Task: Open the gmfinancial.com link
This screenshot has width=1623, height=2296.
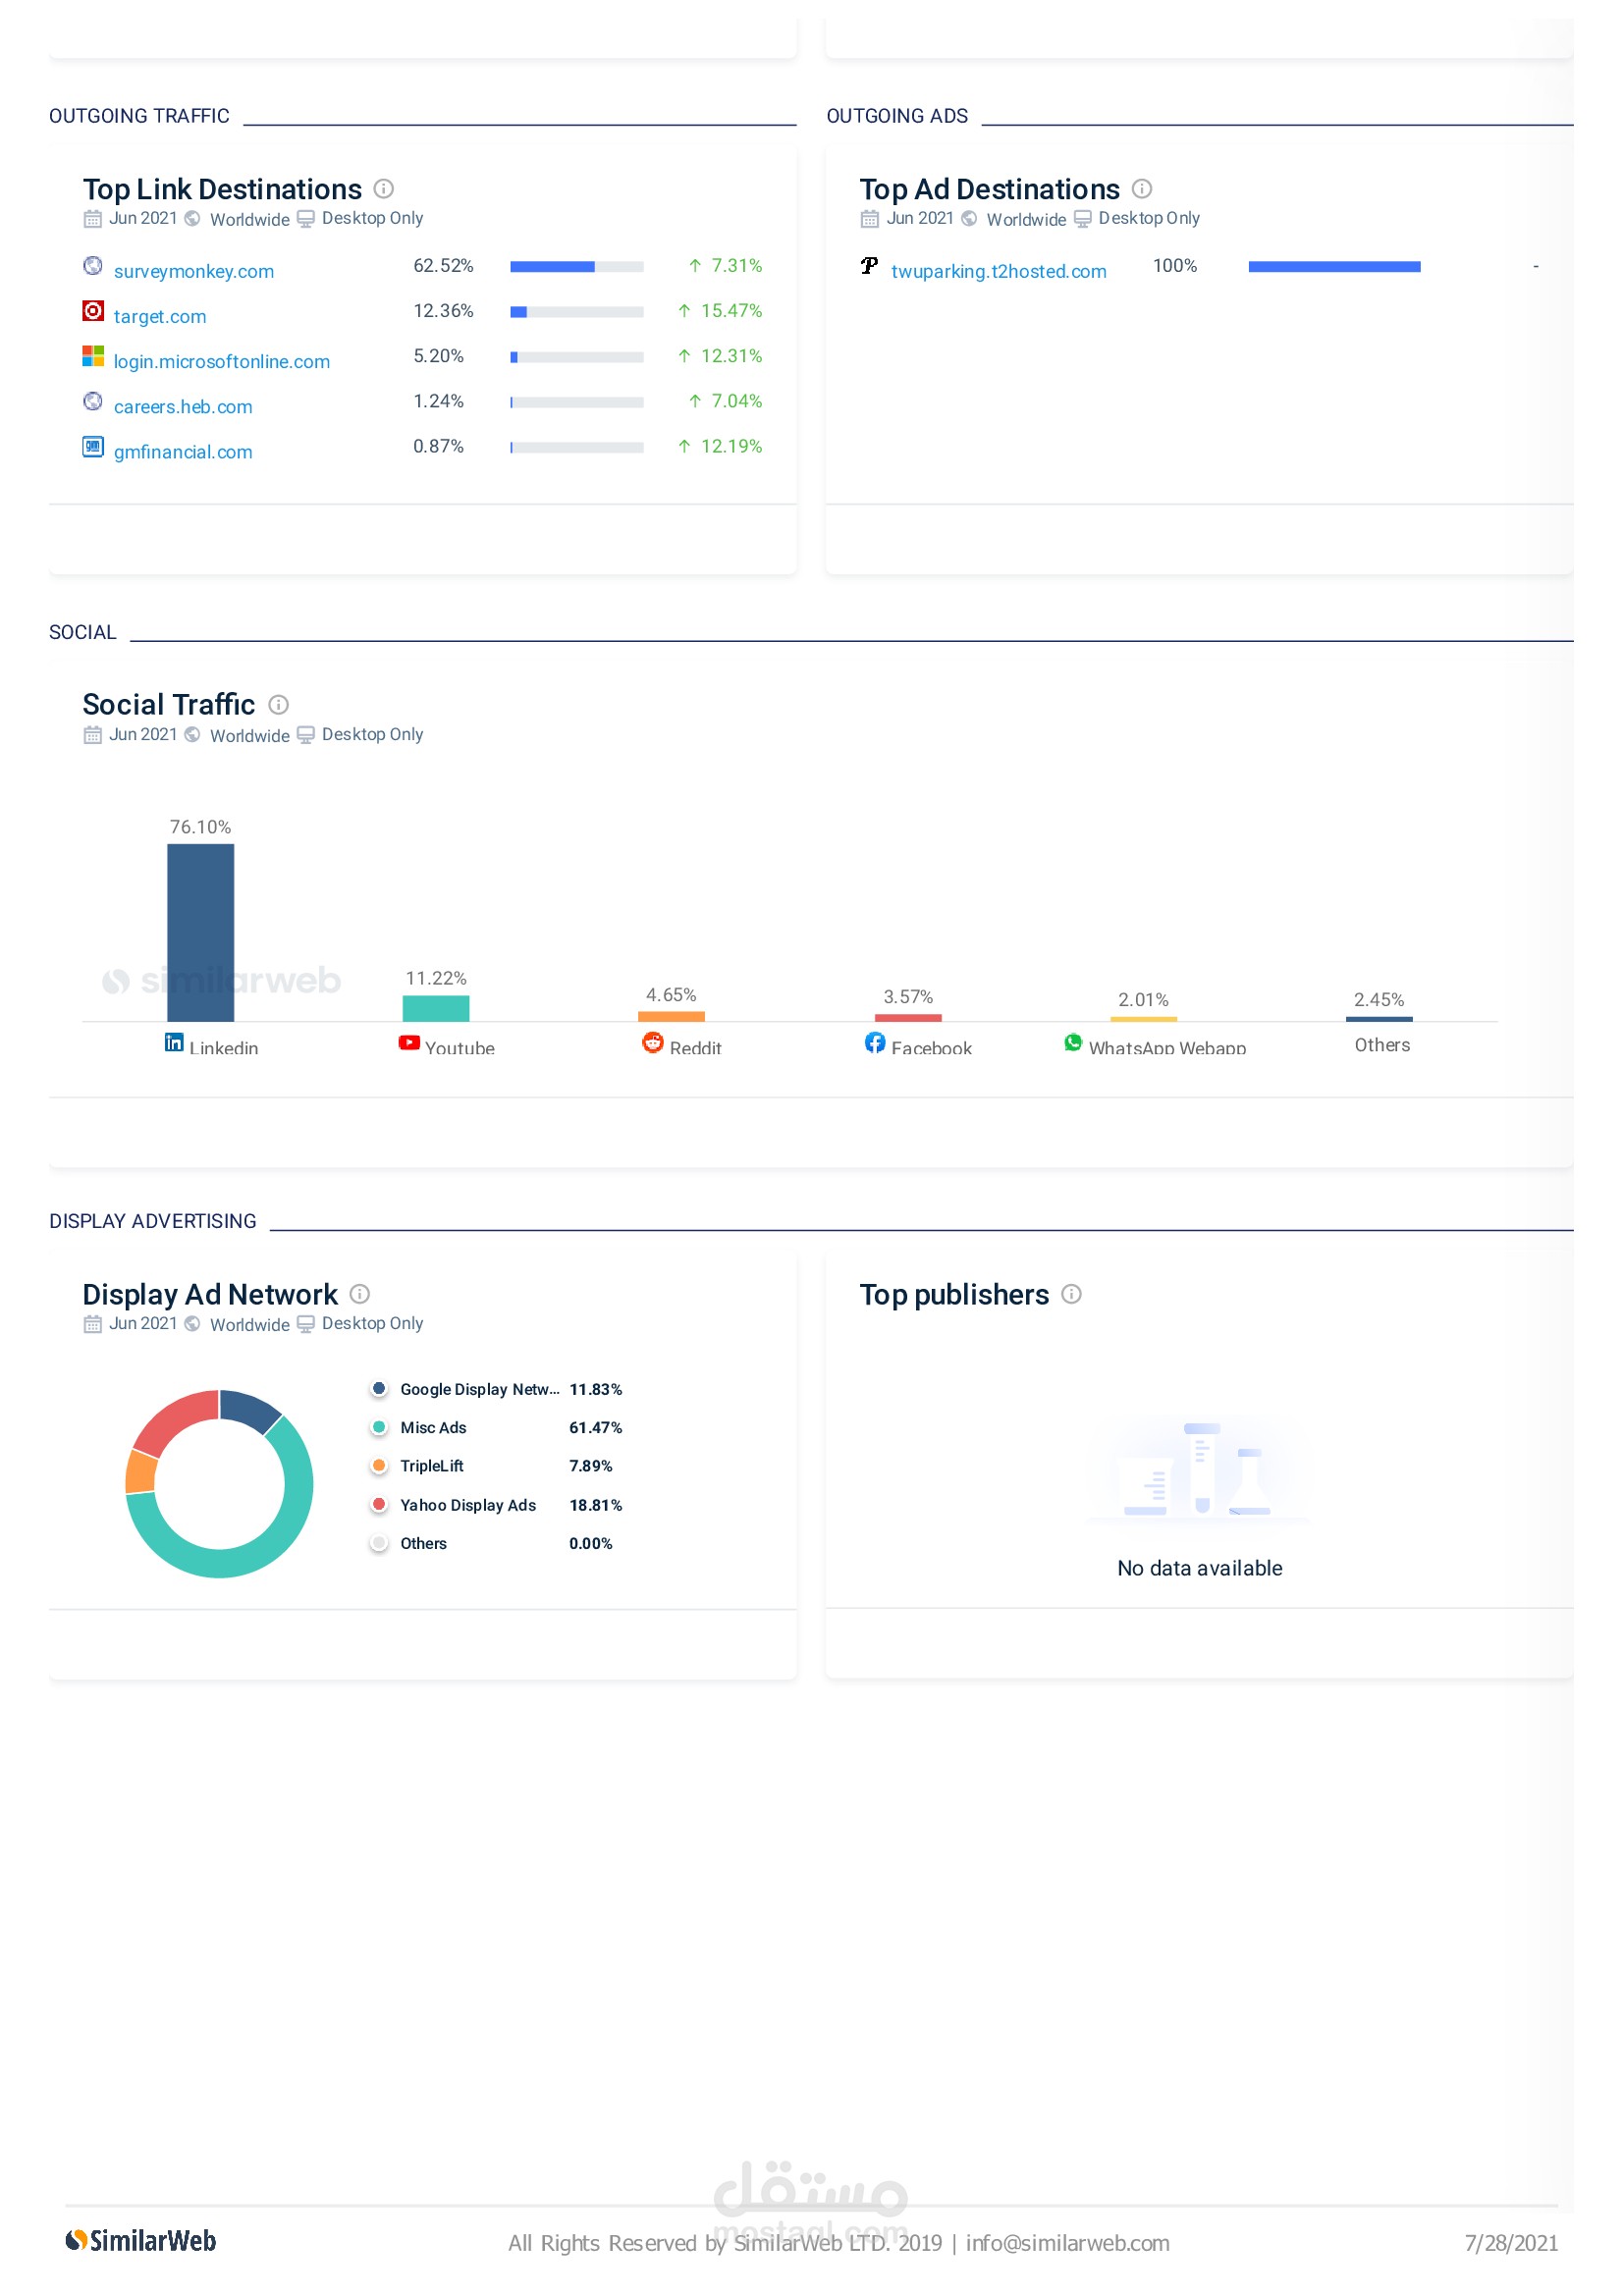Action: click(x=183, y=451)
